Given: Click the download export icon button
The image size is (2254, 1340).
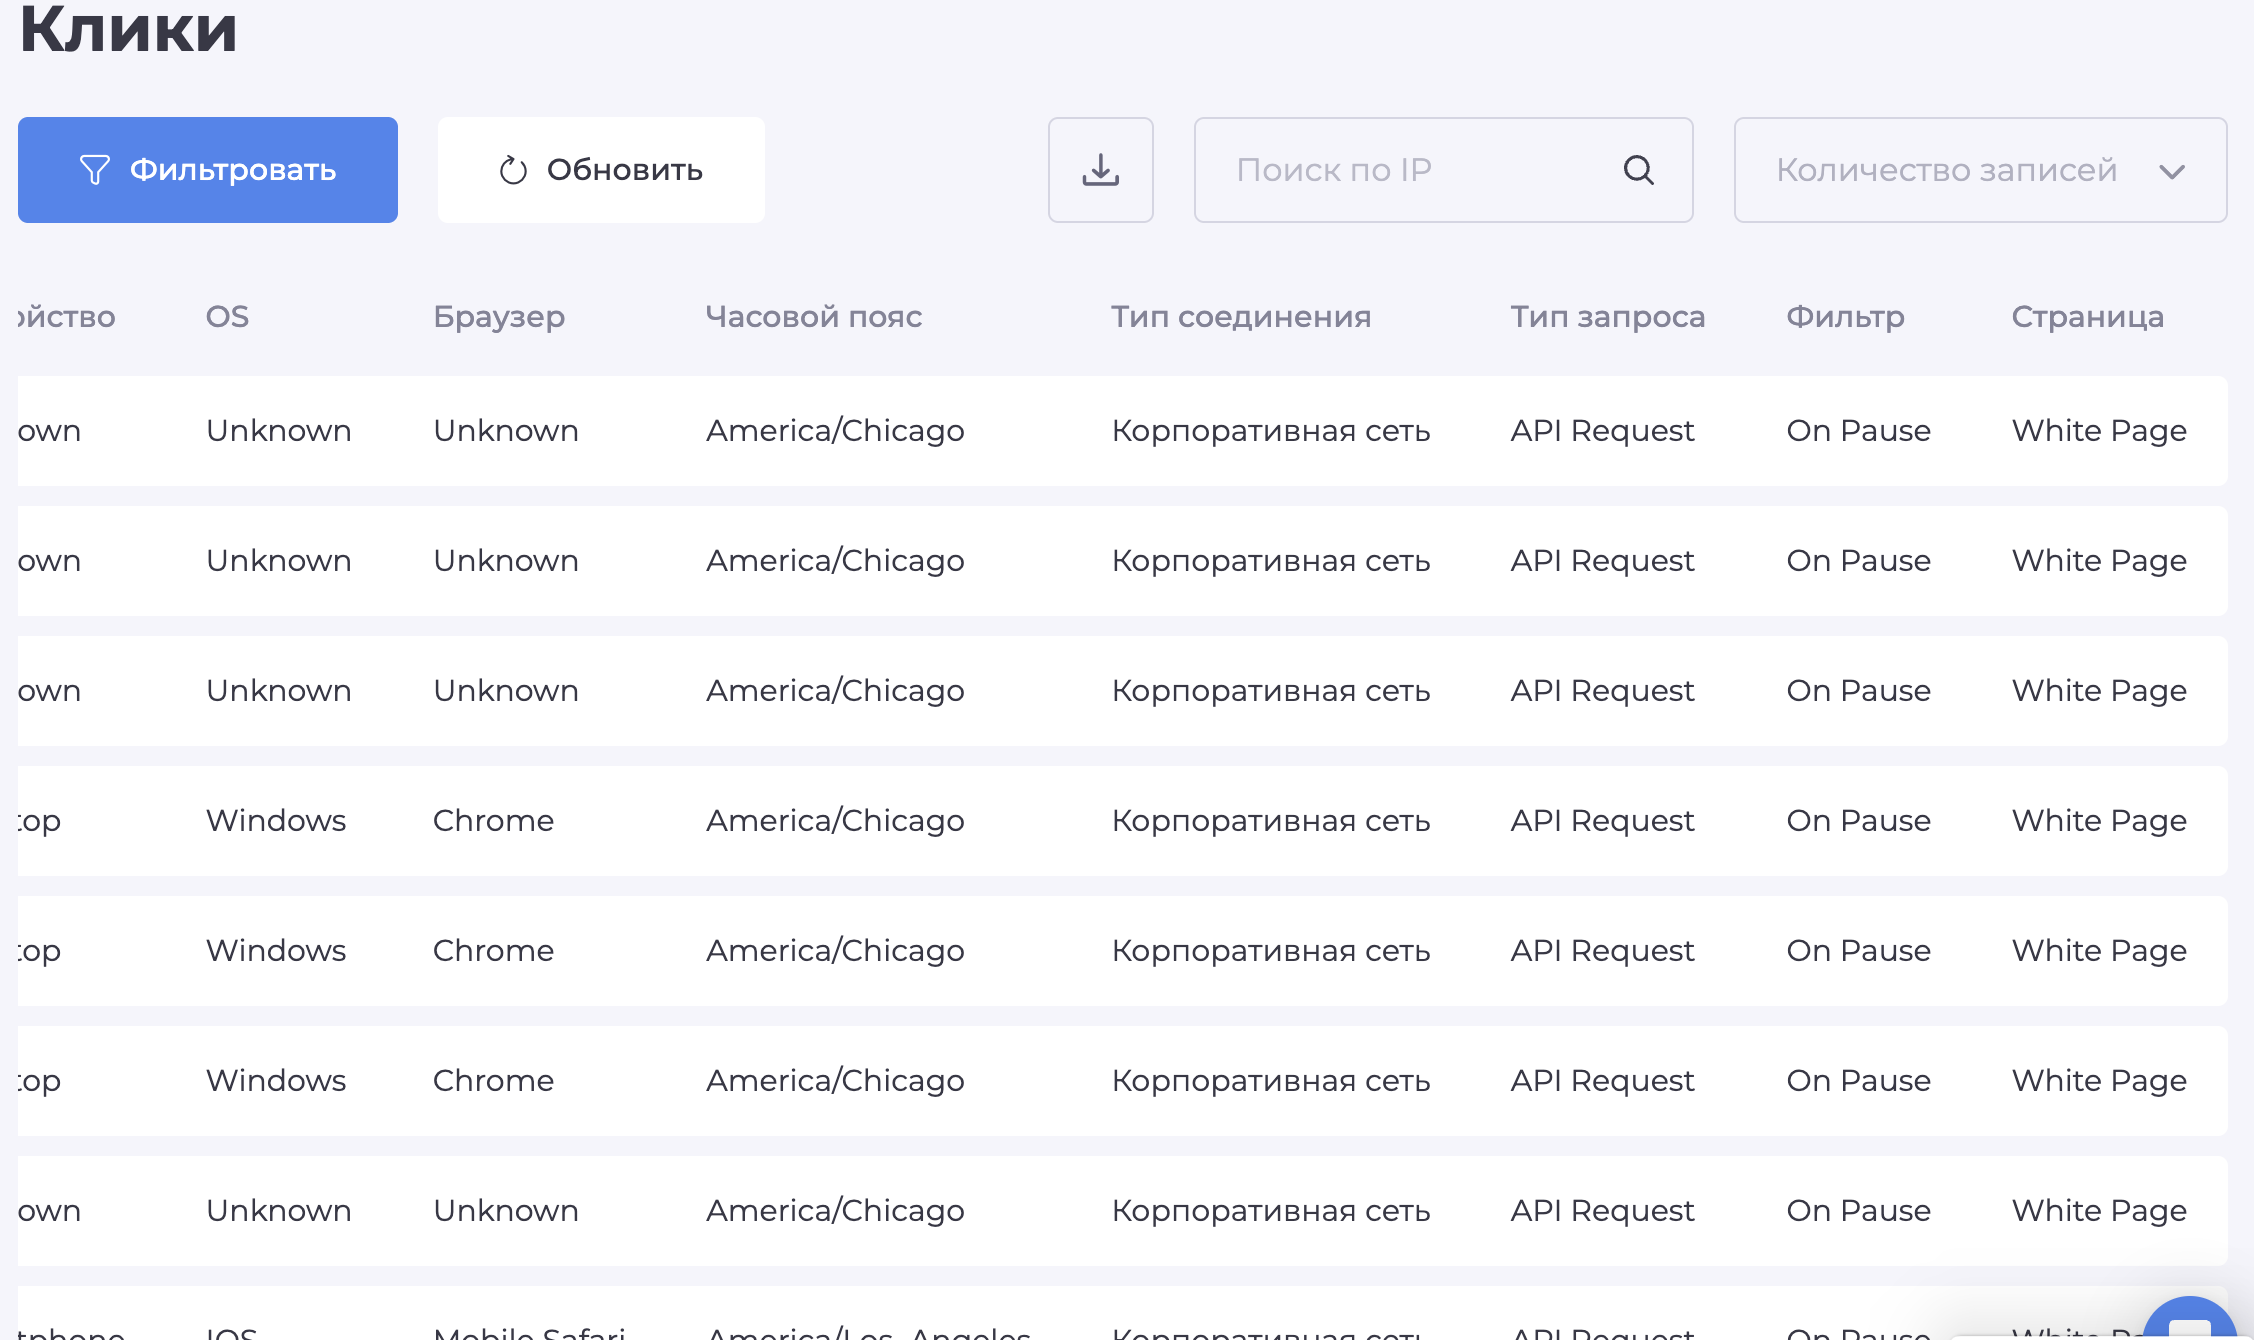Looking at the screenshot, I should tap(1100, 170).
